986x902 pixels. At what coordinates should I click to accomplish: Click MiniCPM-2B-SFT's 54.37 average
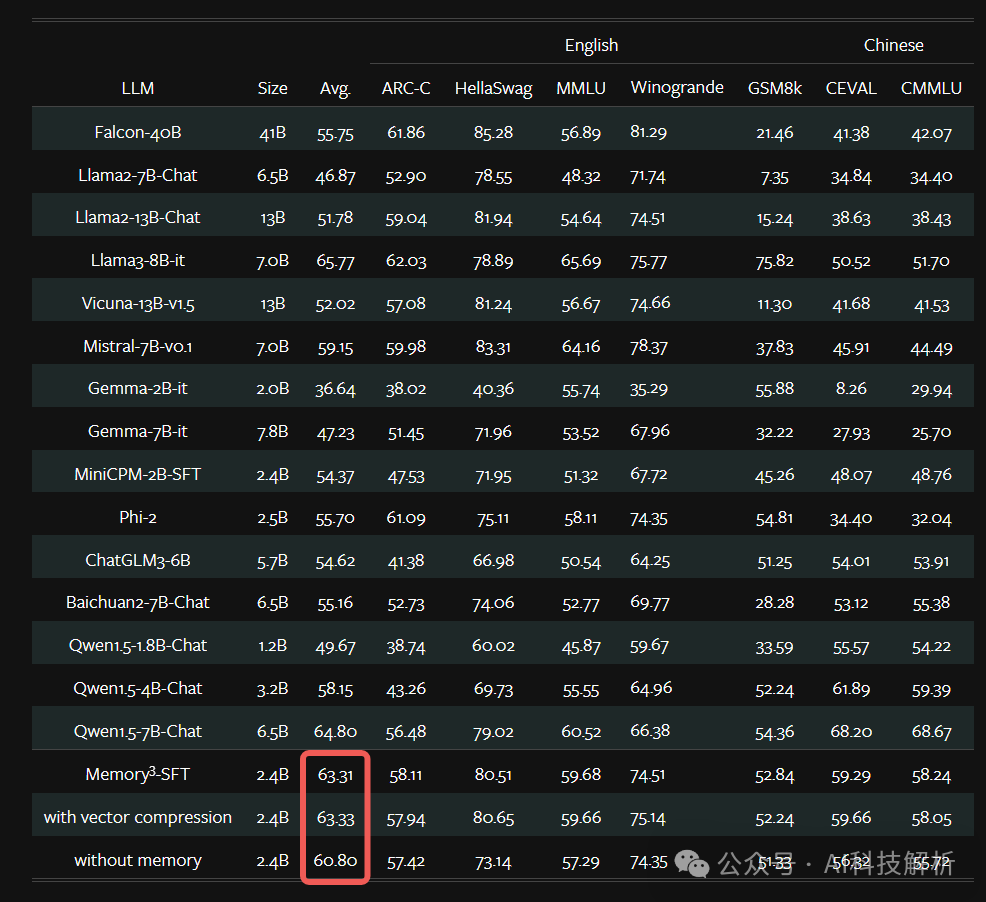(x=335, y=476)
